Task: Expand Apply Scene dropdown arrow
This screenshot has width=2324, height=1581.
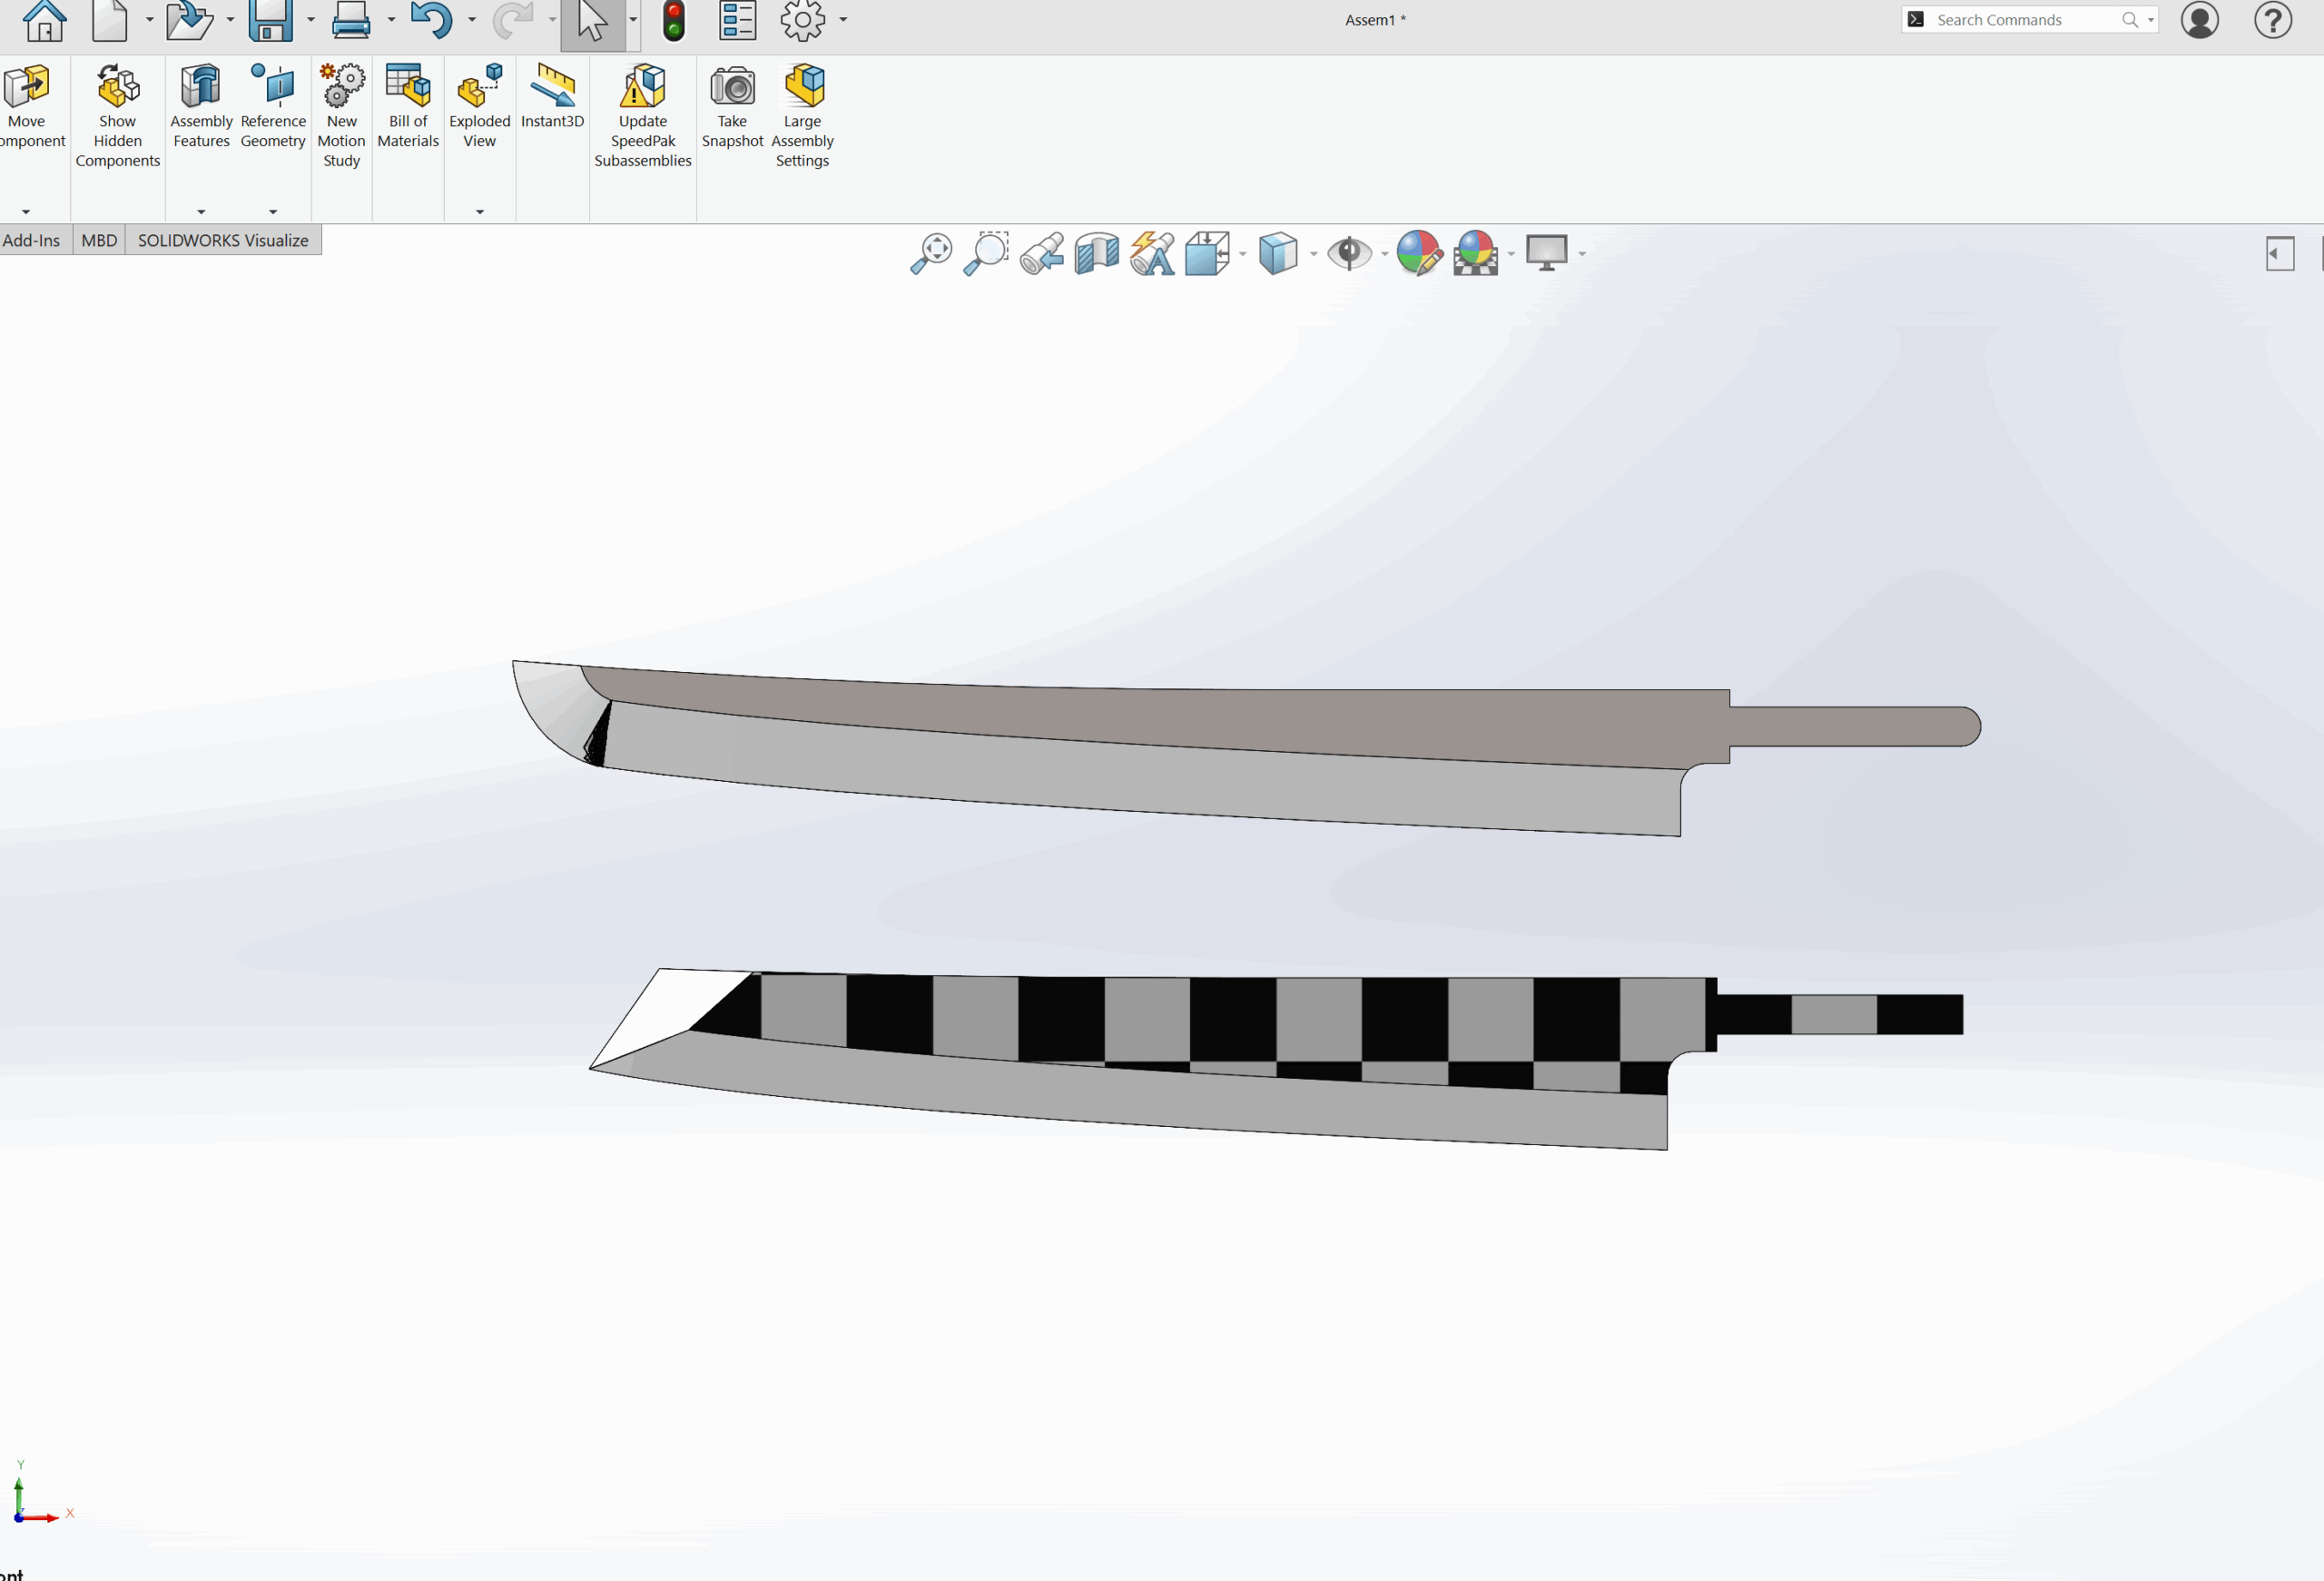Action: (x=1511, y=254)
